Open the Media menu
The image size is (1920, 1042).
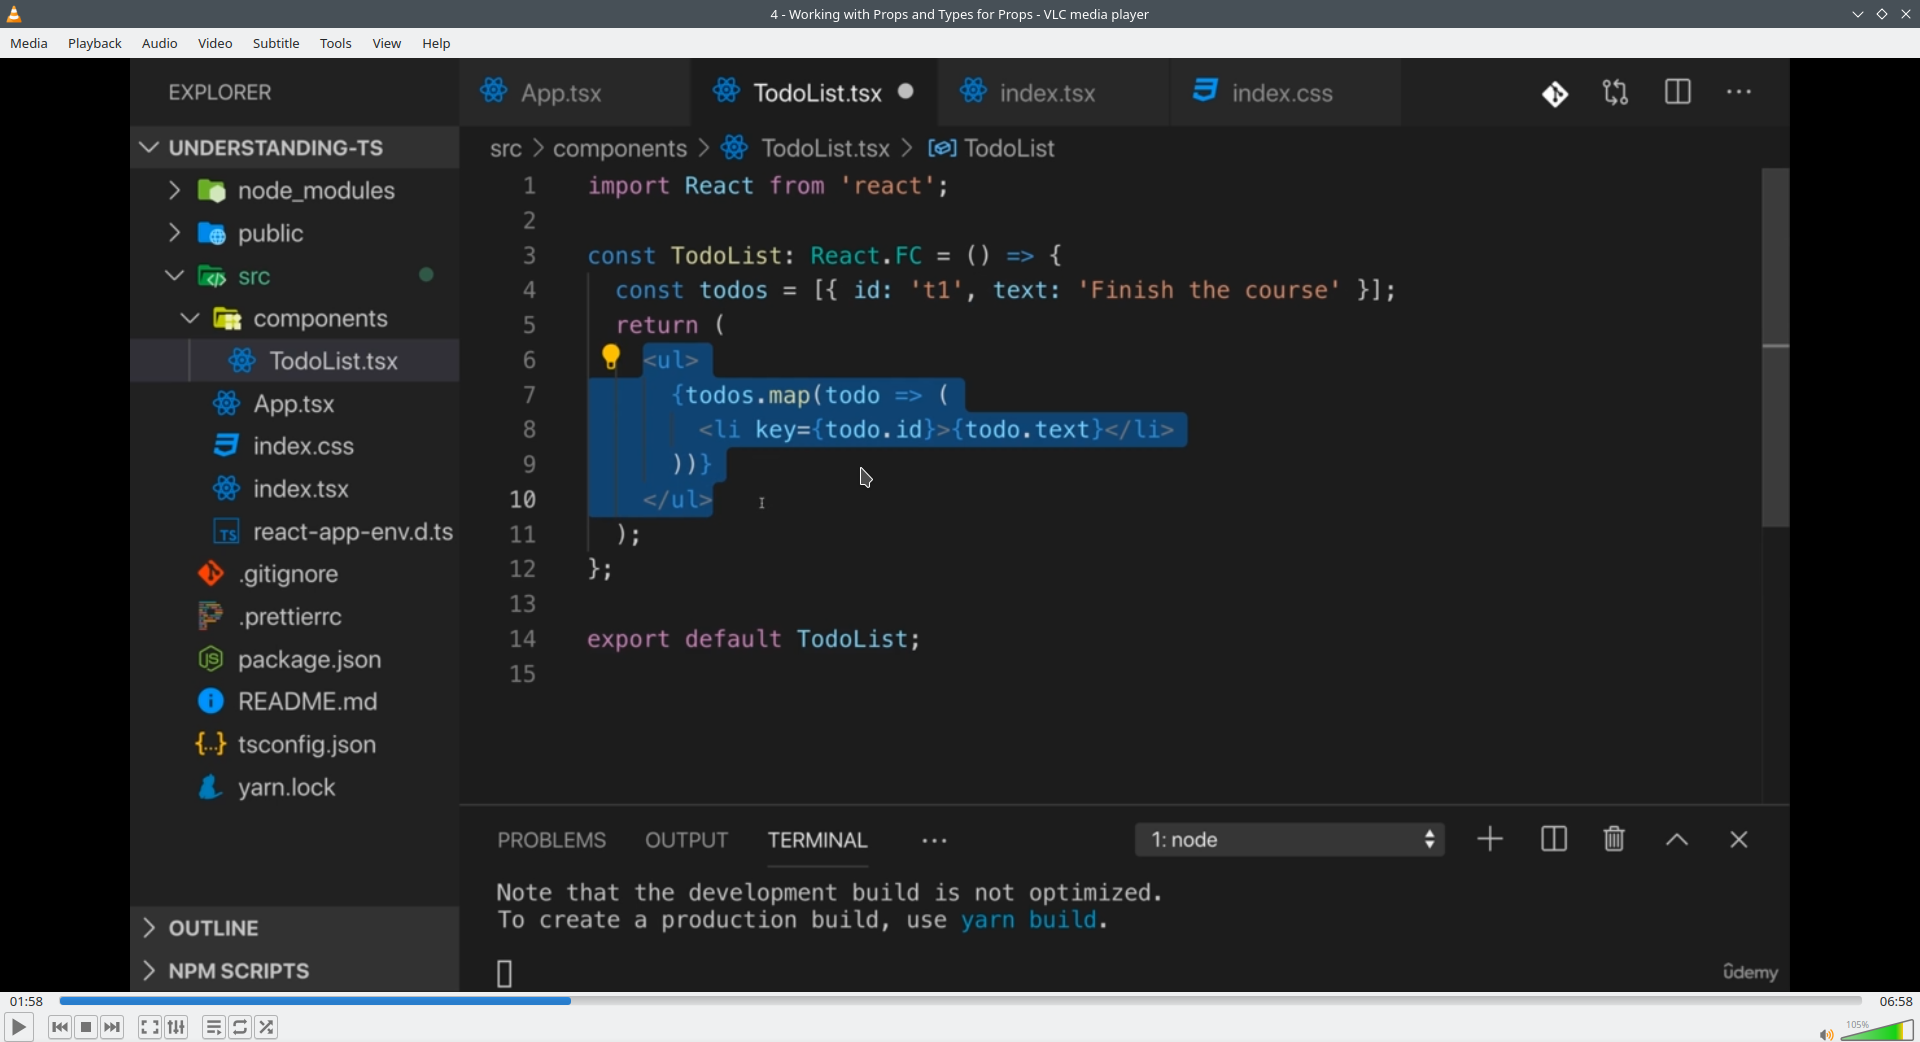coord(29,43)
